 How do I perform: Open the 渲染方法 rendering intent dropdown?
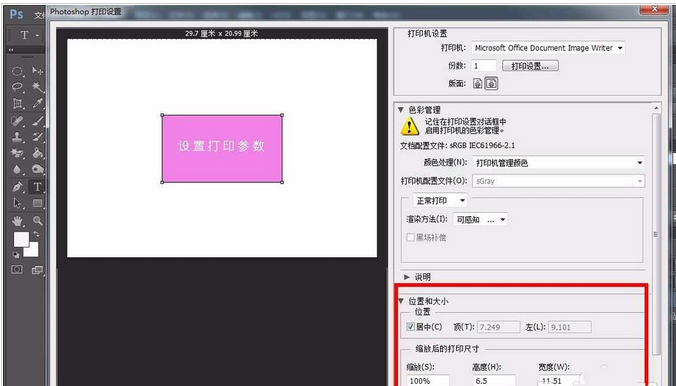pyautogui.click(x=480, y=220)
